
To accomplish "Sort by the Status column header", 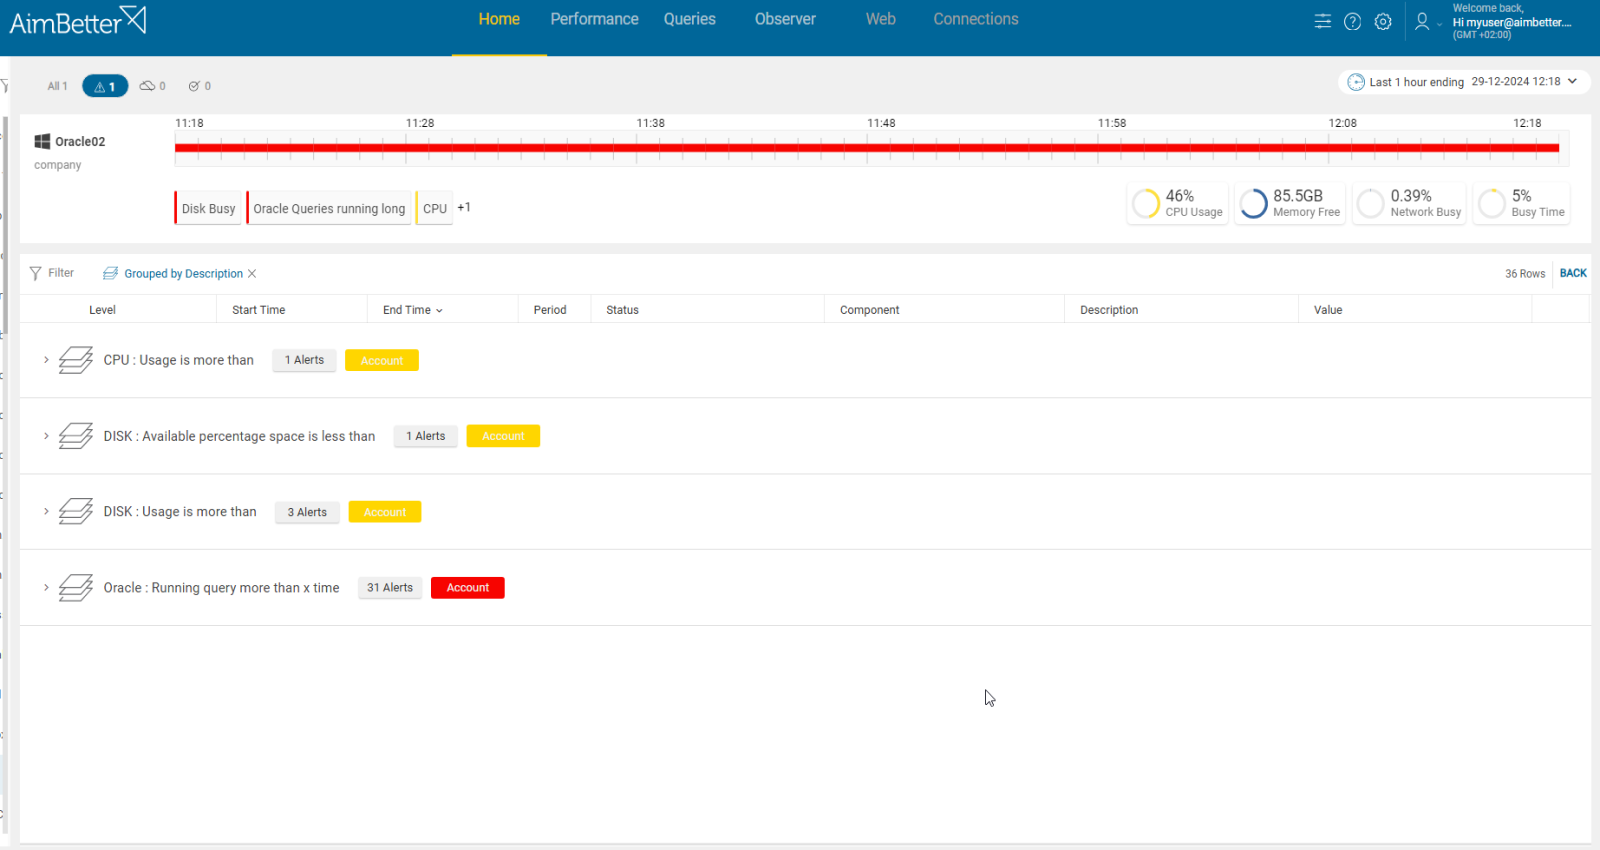I will [x=622, y=310].
